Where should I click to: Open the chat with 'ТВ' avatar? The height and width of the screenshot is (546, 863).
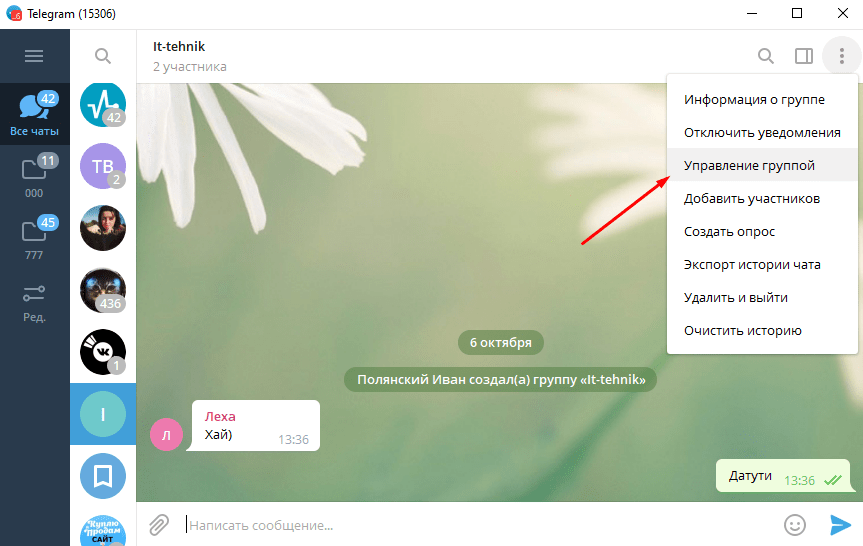click(x=102, y=166)
